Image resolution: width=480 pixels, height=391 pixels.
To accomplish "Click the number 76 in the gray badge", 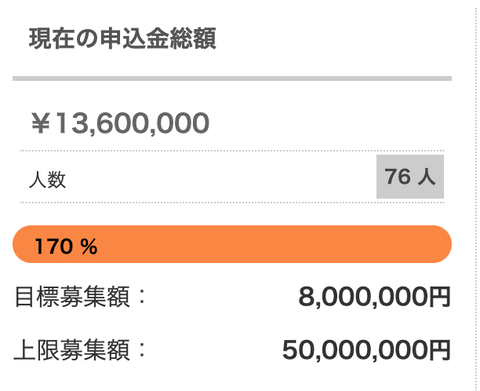I will coord(398,176).
